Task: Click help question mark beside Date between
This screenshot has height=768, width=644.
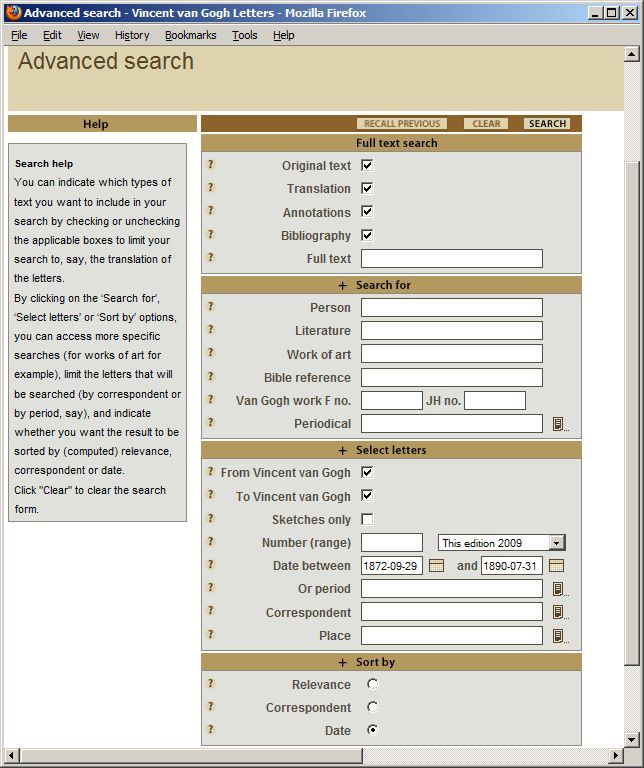Action: 211,564
